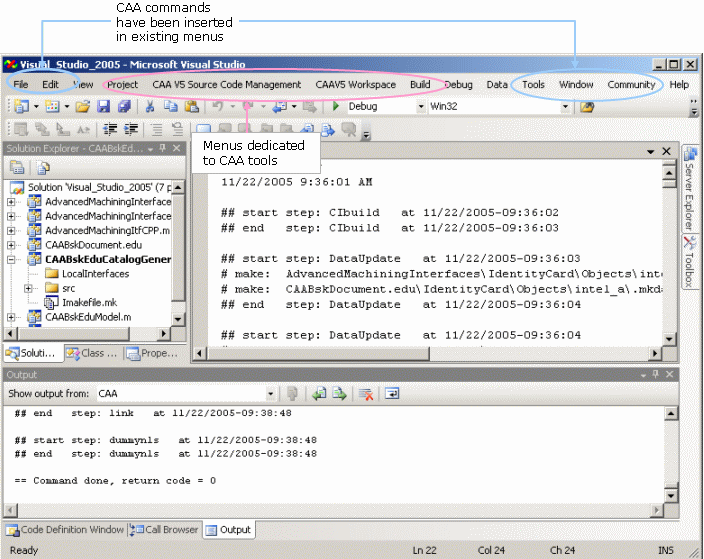Open the CAA V5 Source Code Management menu
The width and height of the screenshot is (704, 559).
[x=227, y=84]
